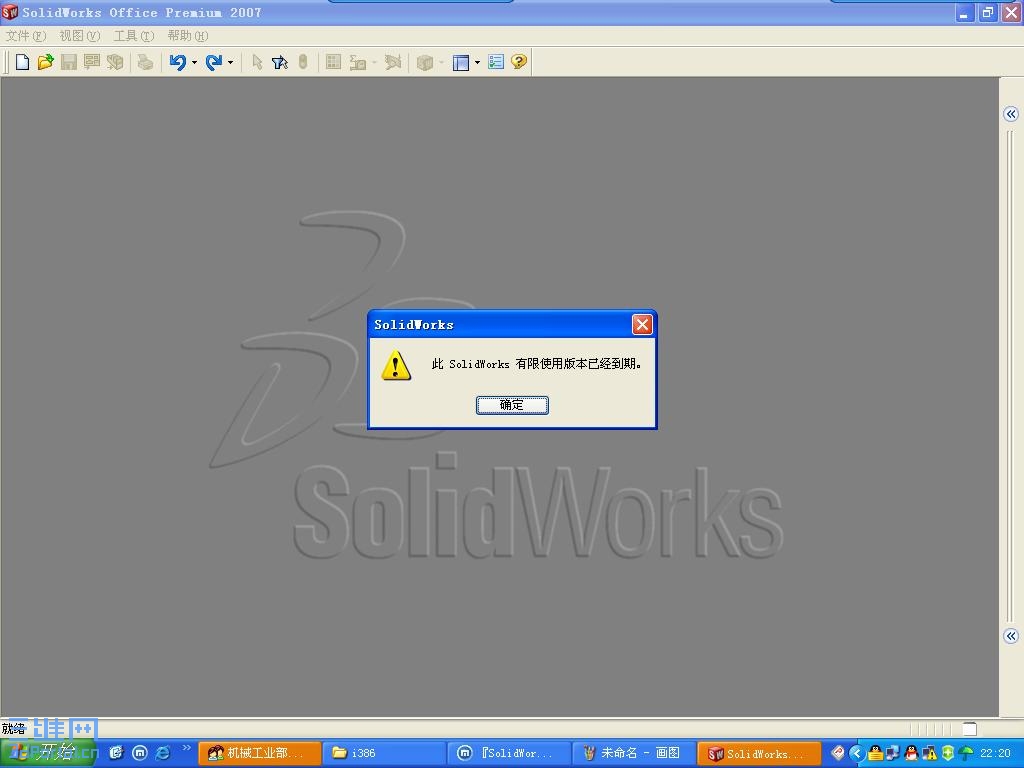The width and height of the screenshot is (1024, 768).
Task: Click the yellow warning icon in dialog
Action: click(x=396, y=365)
